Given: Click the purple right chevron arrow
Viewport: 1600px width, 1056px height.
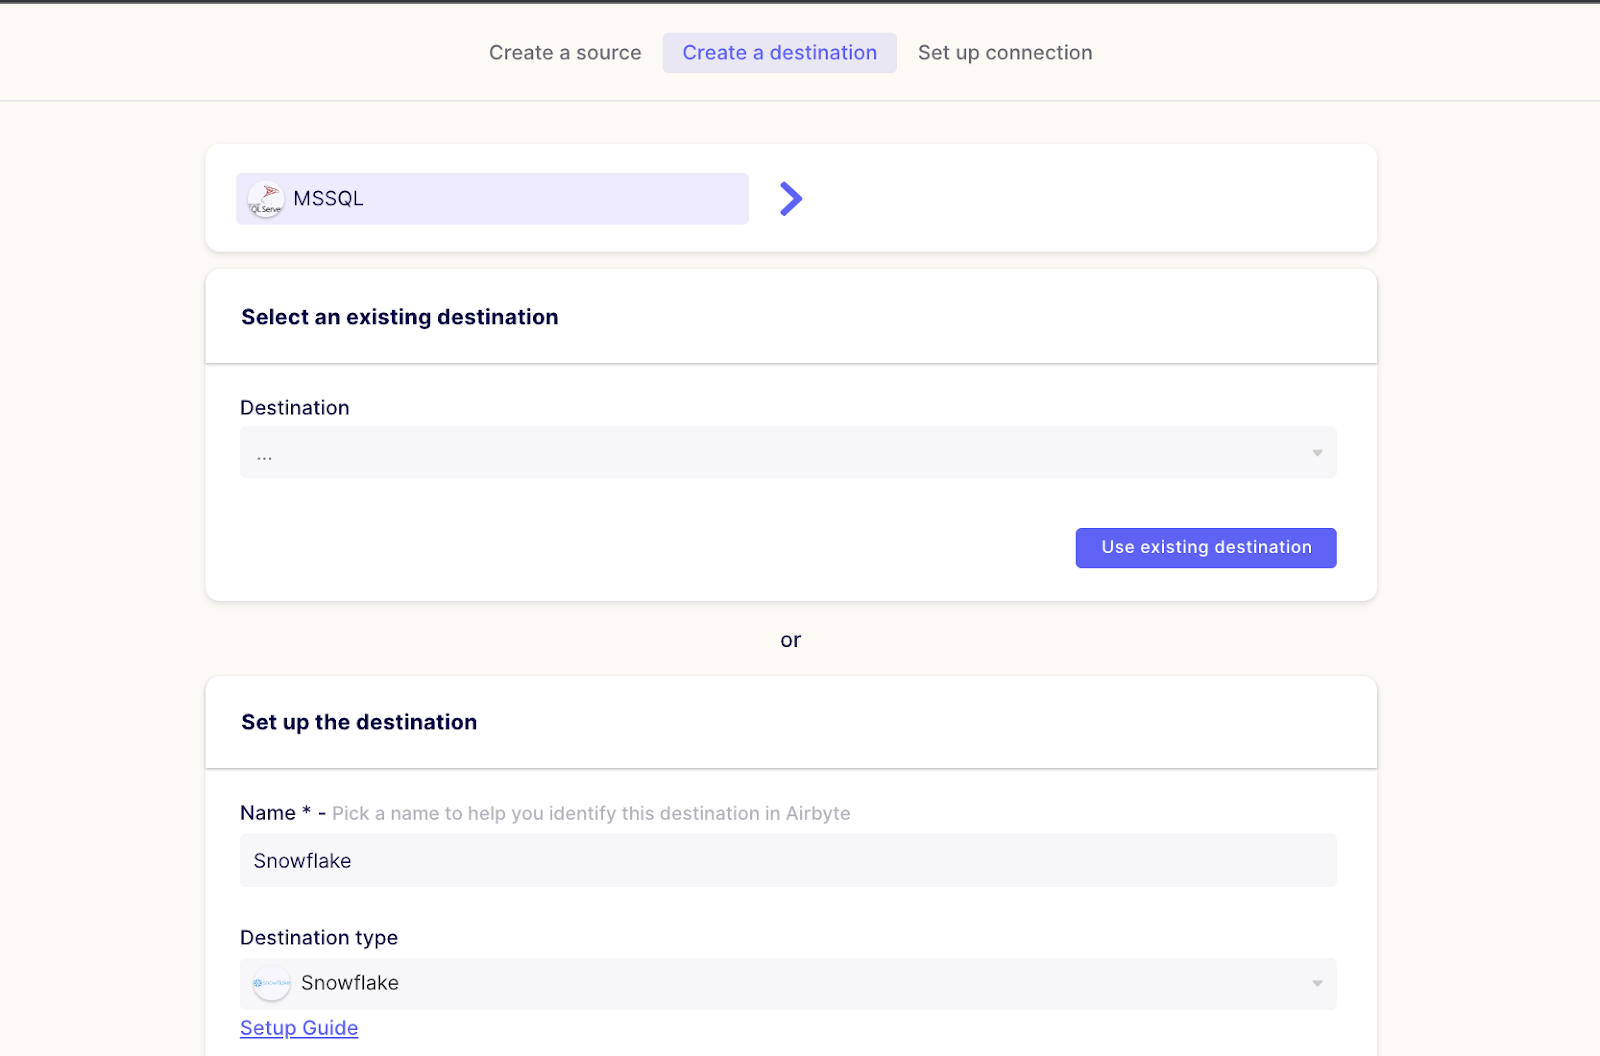Looking at the screenshot, I should click(x=791, y=199).
